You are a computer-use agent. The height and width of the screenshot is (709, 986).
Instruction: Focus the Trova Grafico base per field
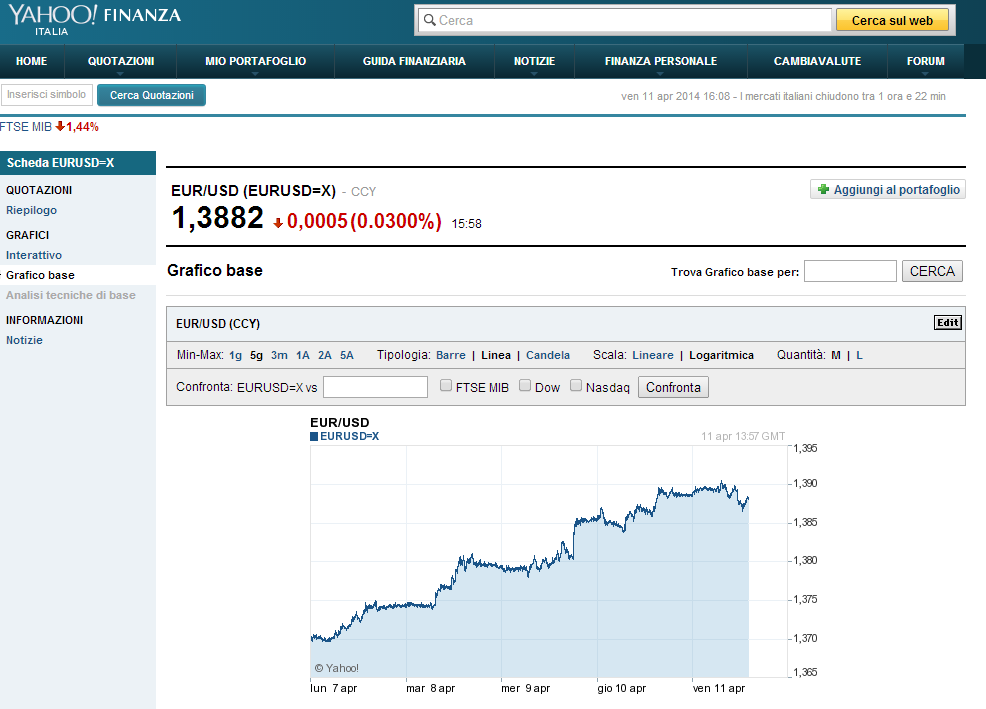(x=850, y=271)
